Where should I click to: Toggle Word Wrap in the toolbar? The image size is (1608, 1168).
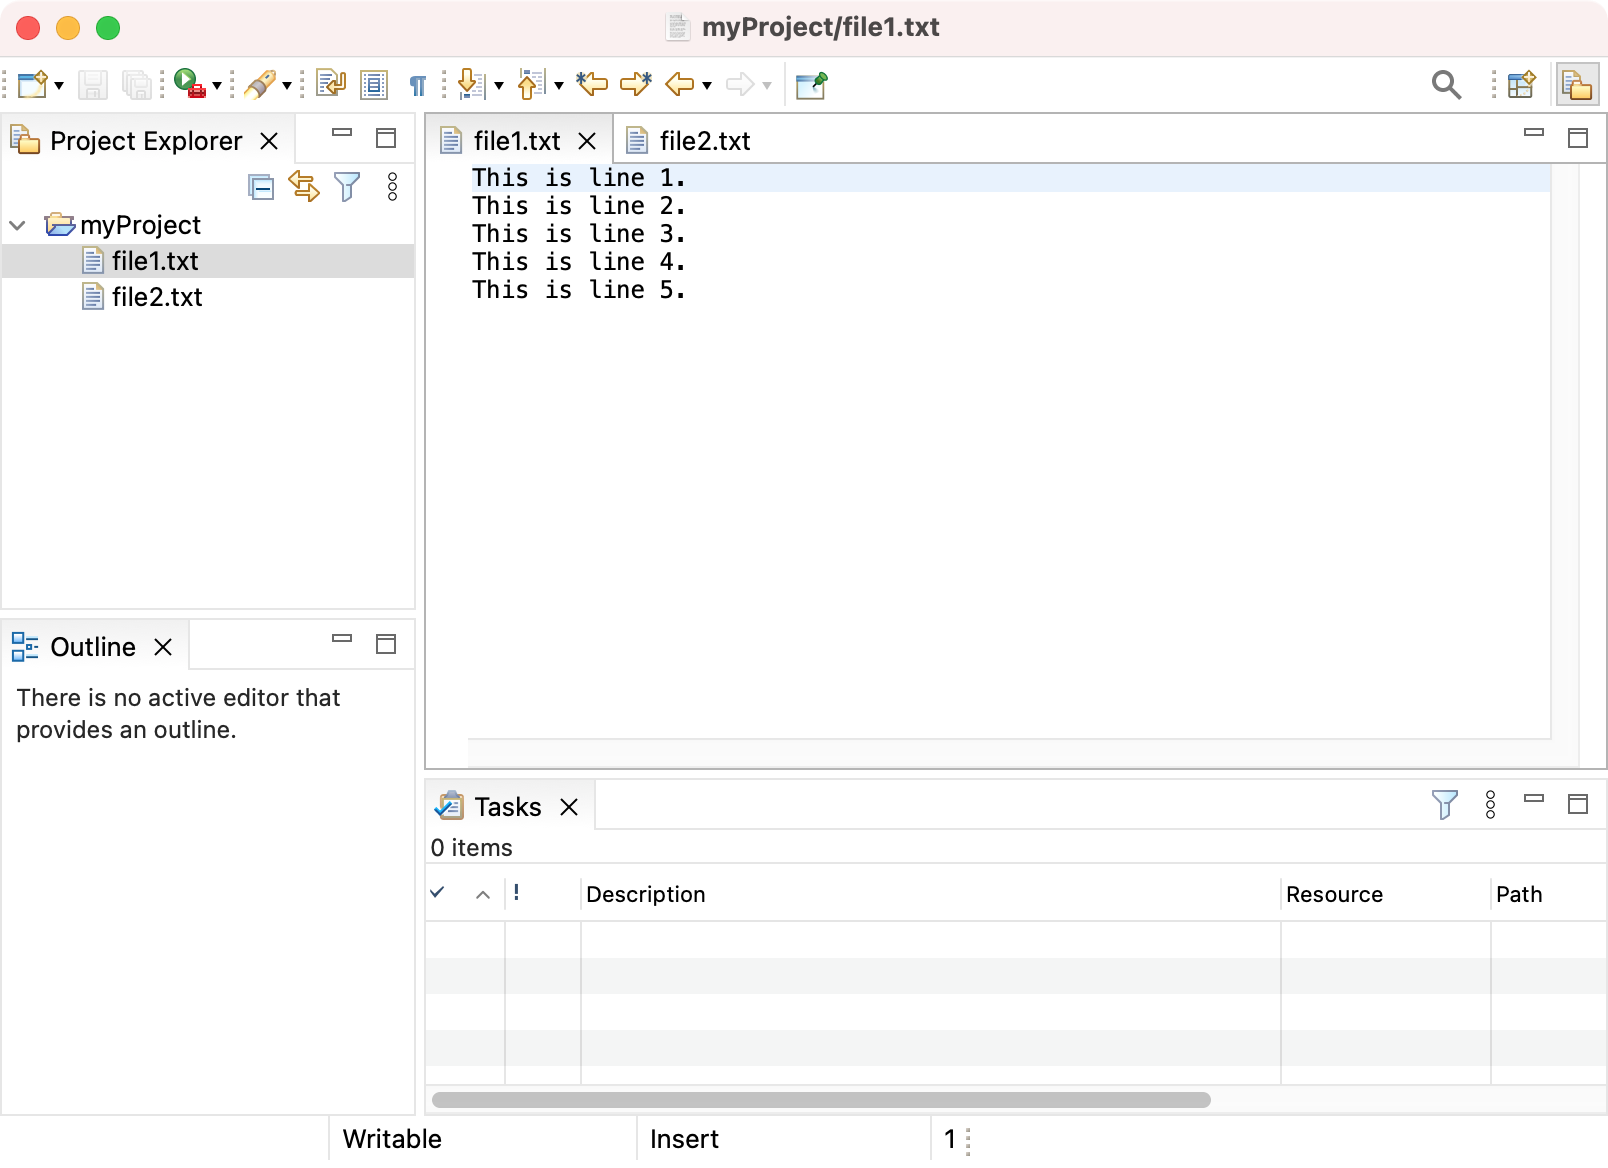[331, 84]
